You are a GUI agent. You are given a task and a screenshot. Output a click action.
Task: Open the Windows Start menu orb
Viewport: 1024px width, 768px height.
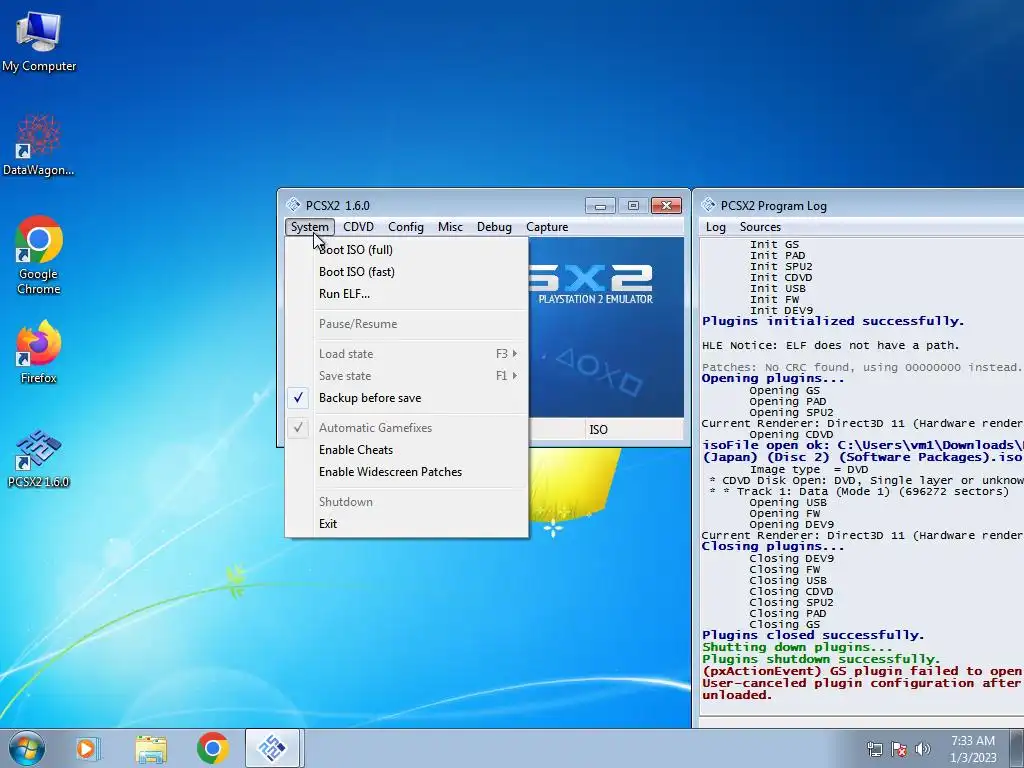point(27,748)
